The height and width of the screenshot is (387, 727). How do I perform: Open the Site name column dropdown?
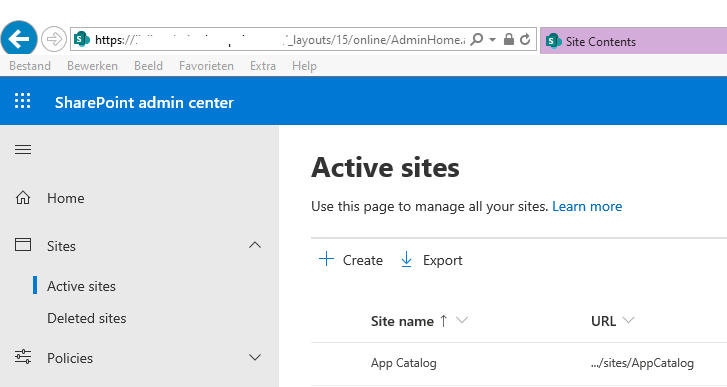(x=462, y=320)
